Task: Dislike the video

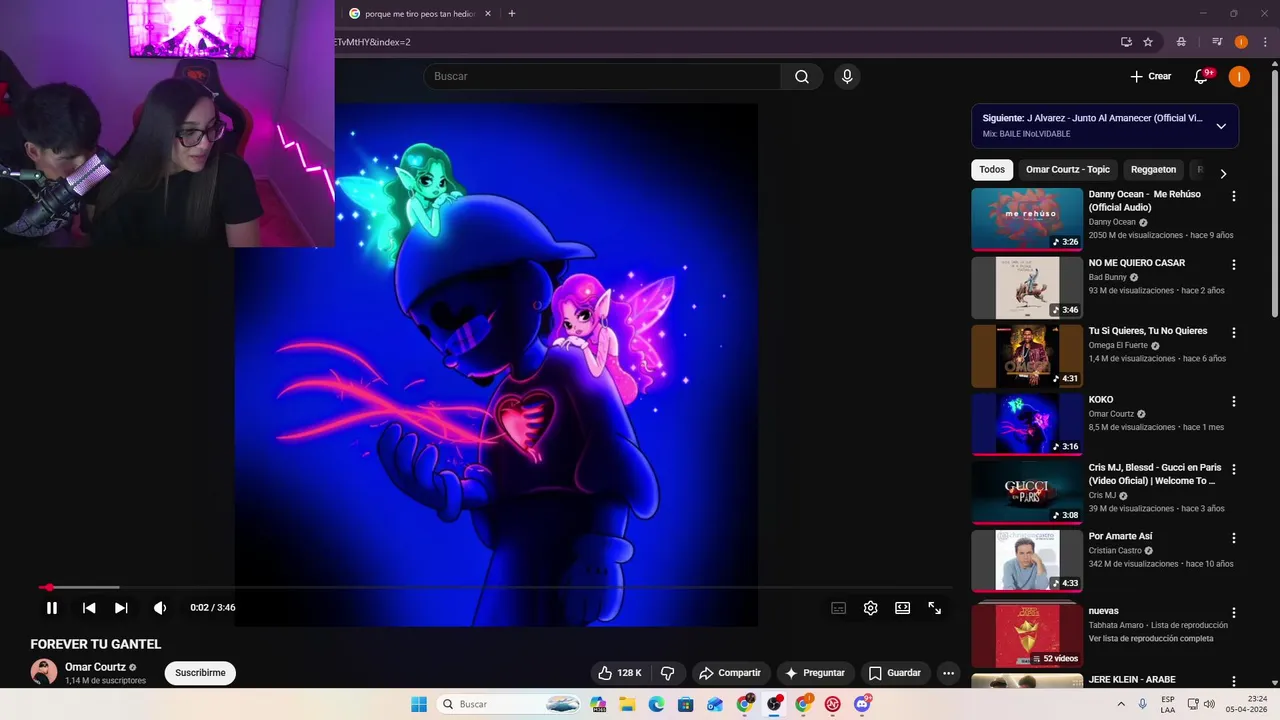Action: pos(667,673)
